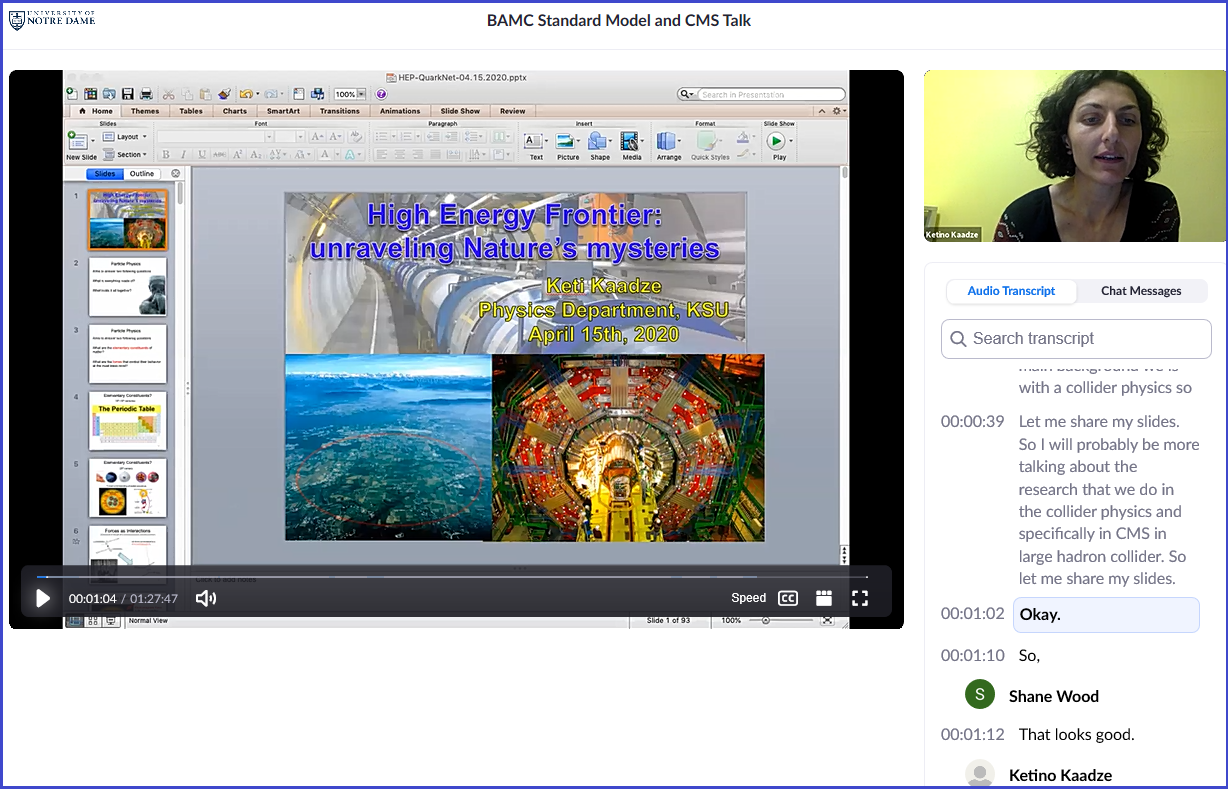Screen dimensions: 1228x789
Task: Click Ketino Kaadze name in transcript
Action: coord(1060,775)
